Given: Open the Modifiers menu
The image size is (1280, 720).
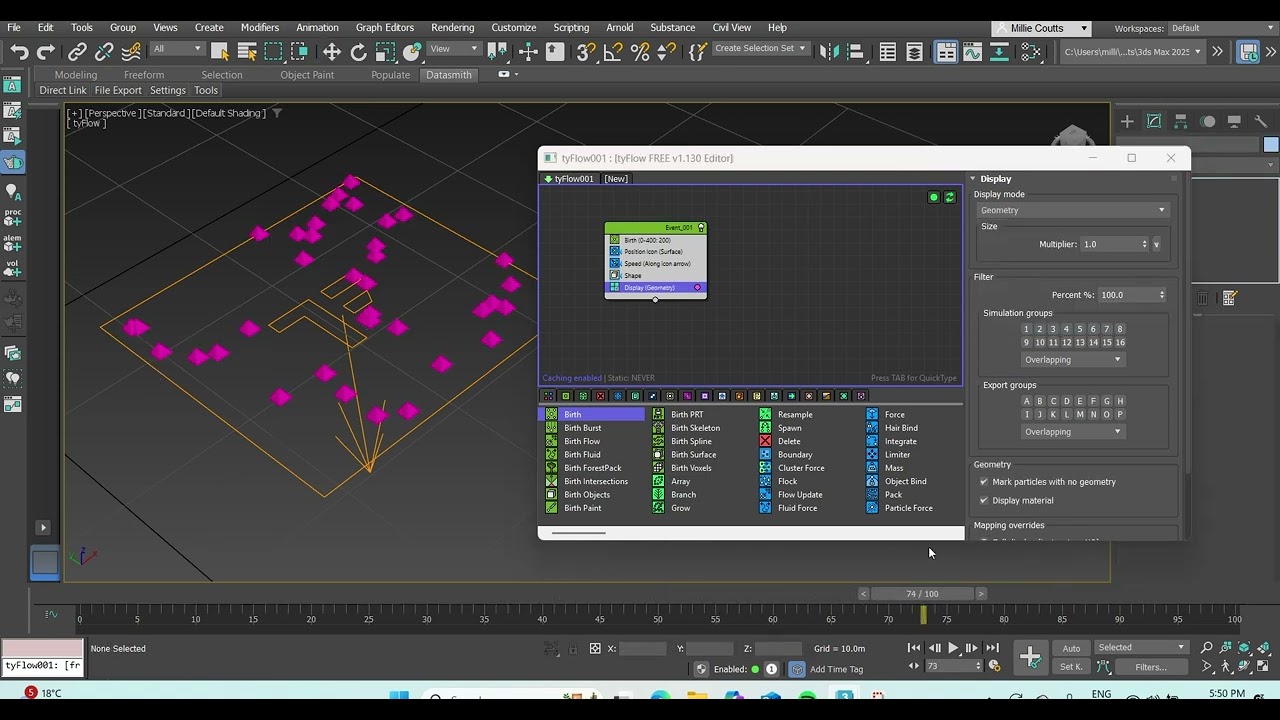Looking at the screenshot, I should [260, 27].
